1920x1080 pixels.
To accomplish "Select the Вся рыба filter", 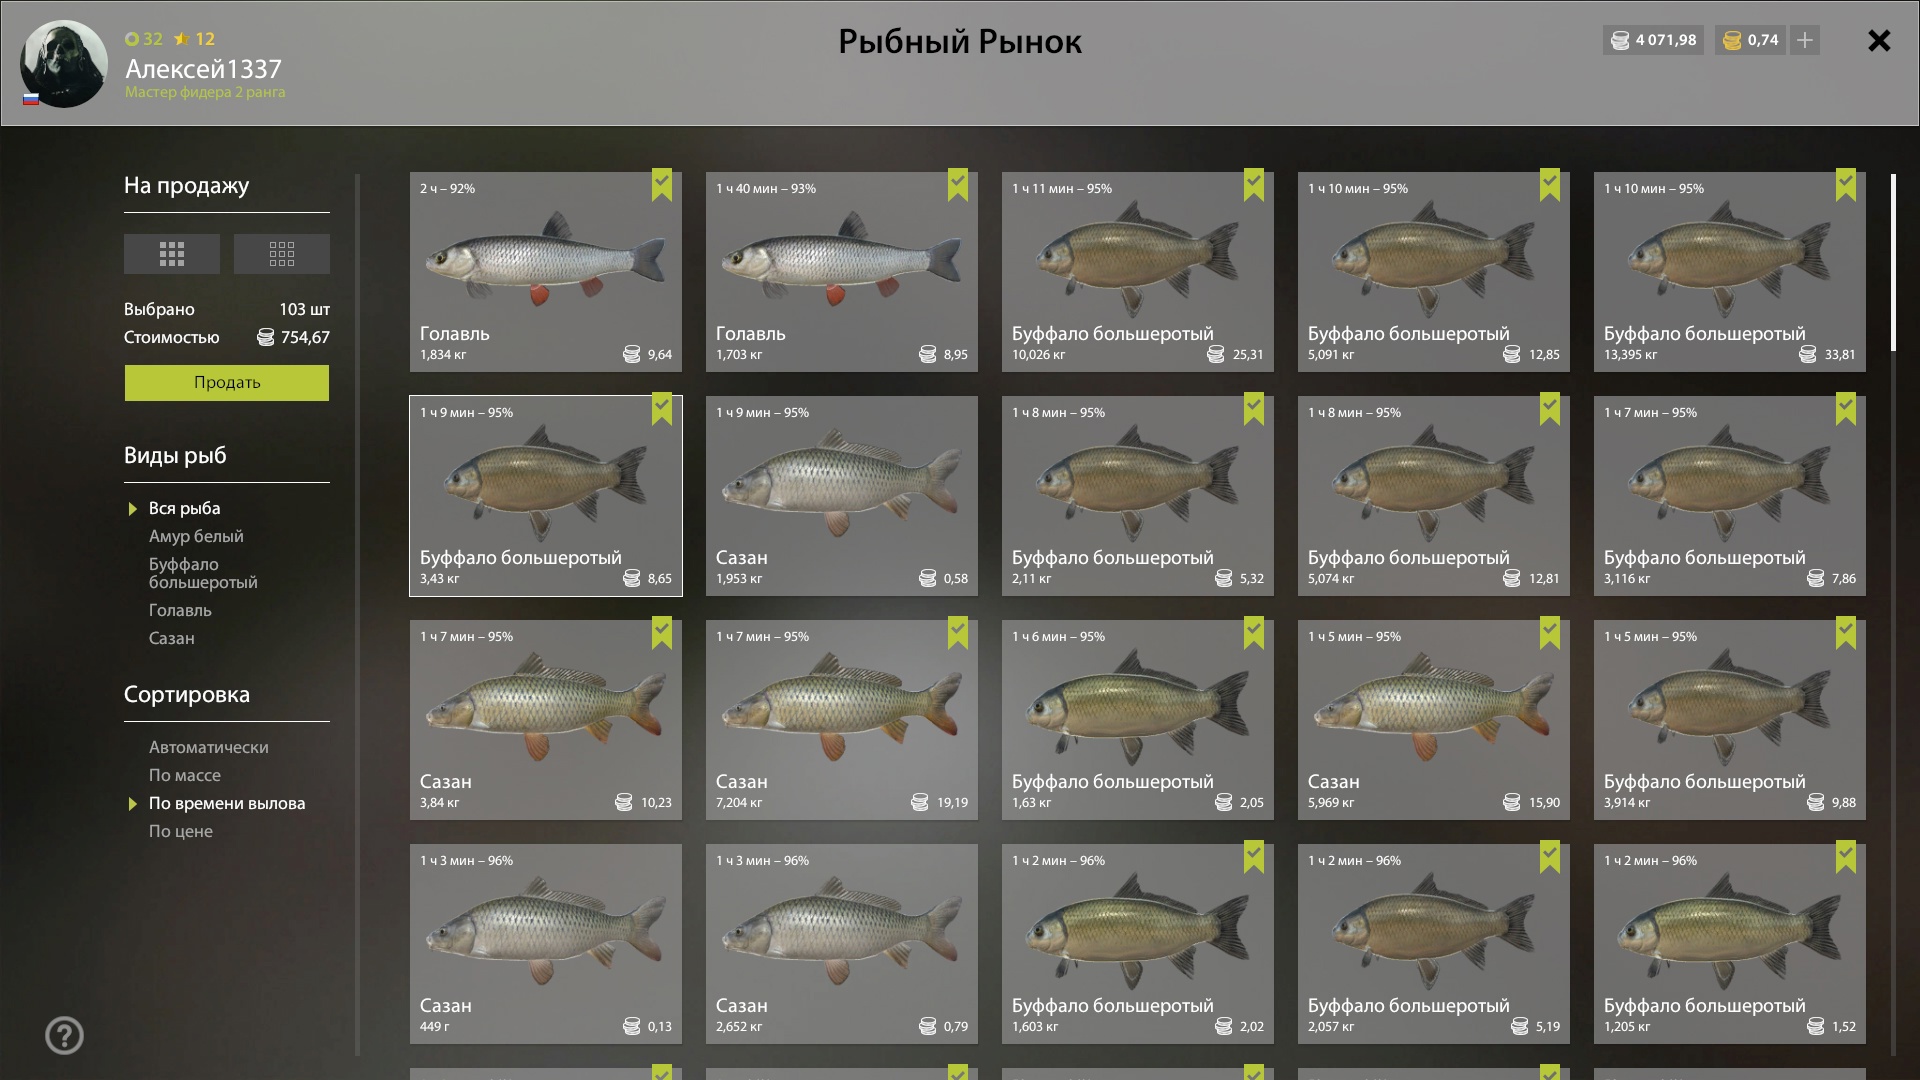I will click(185, 508).
